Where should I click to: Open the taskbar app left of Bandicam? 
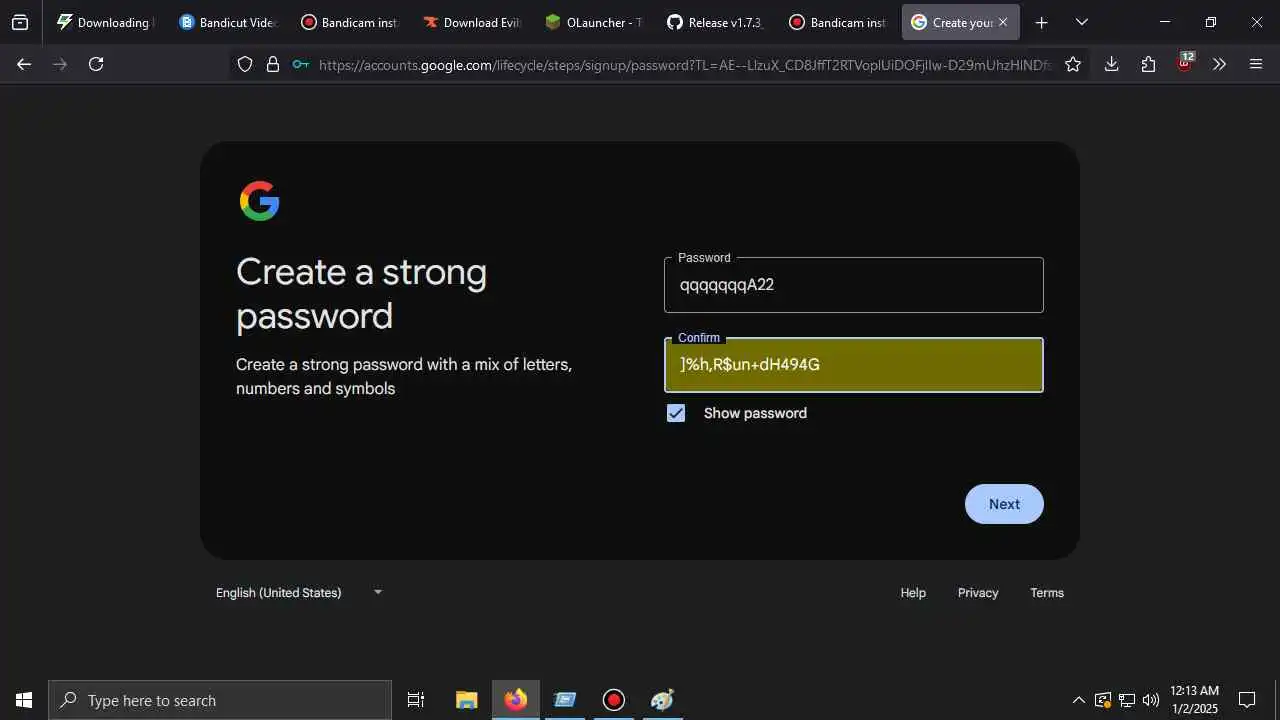565,700
